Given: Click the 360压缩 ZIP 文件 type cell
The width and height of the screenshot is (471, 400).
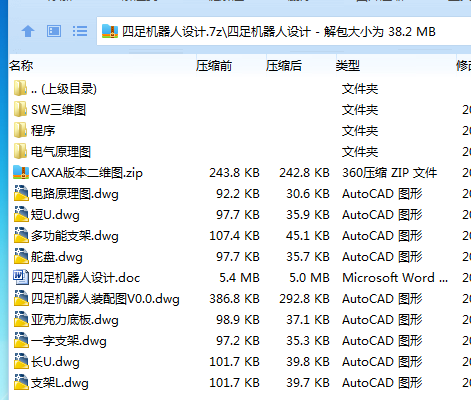Looking at the screenshot, I should [x=389, y=173].
